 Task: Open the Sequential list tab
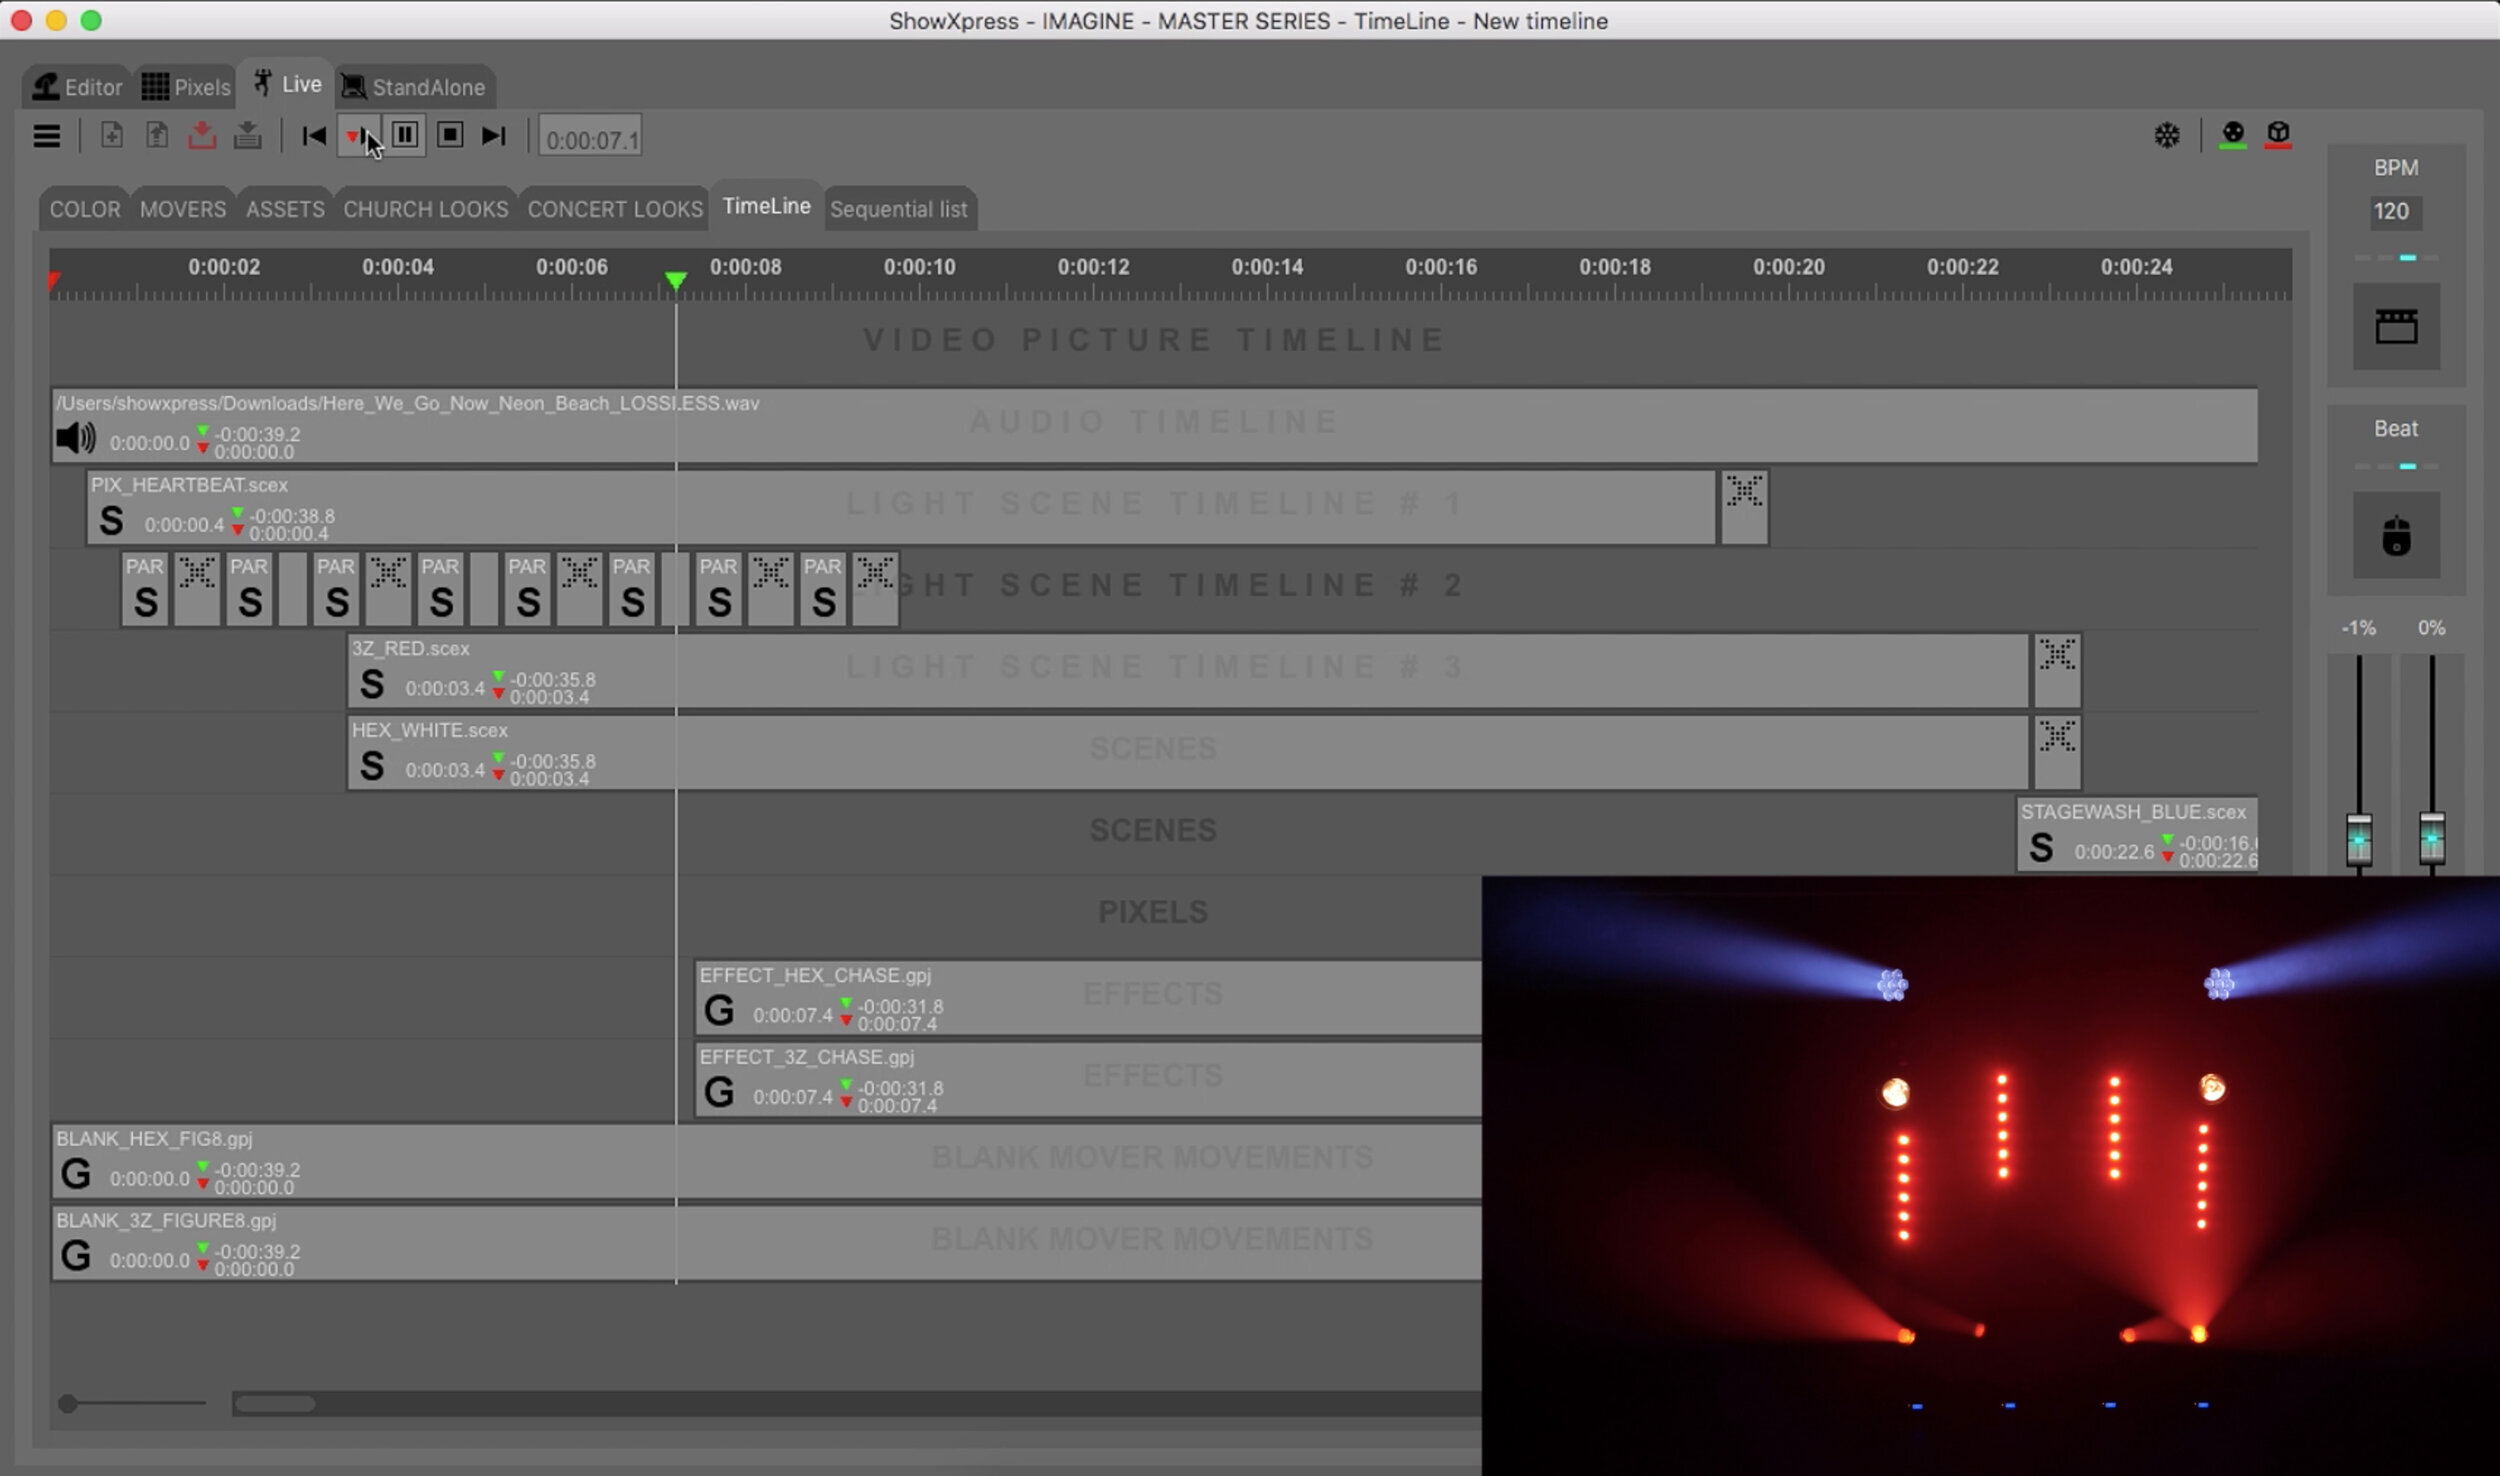(x=899, y=209)
